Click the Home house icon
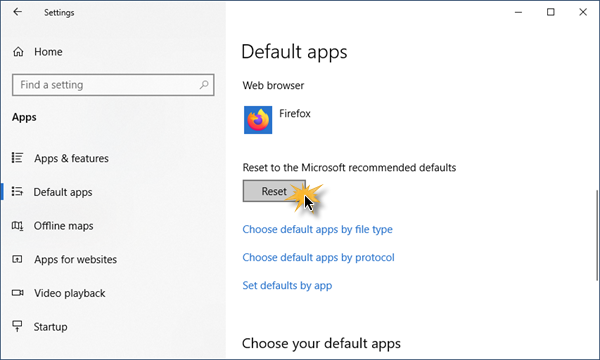 18,52
